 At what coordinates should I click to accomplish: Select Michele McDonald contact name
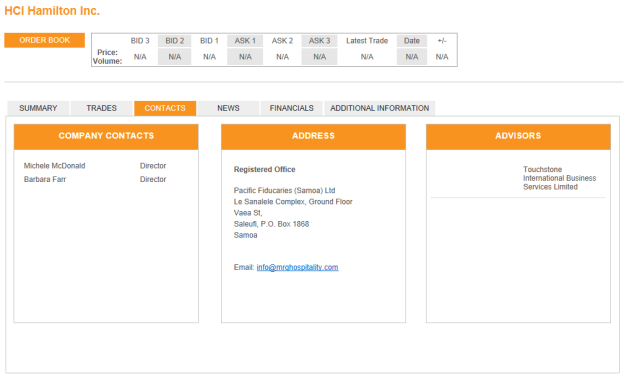[55, 166]
